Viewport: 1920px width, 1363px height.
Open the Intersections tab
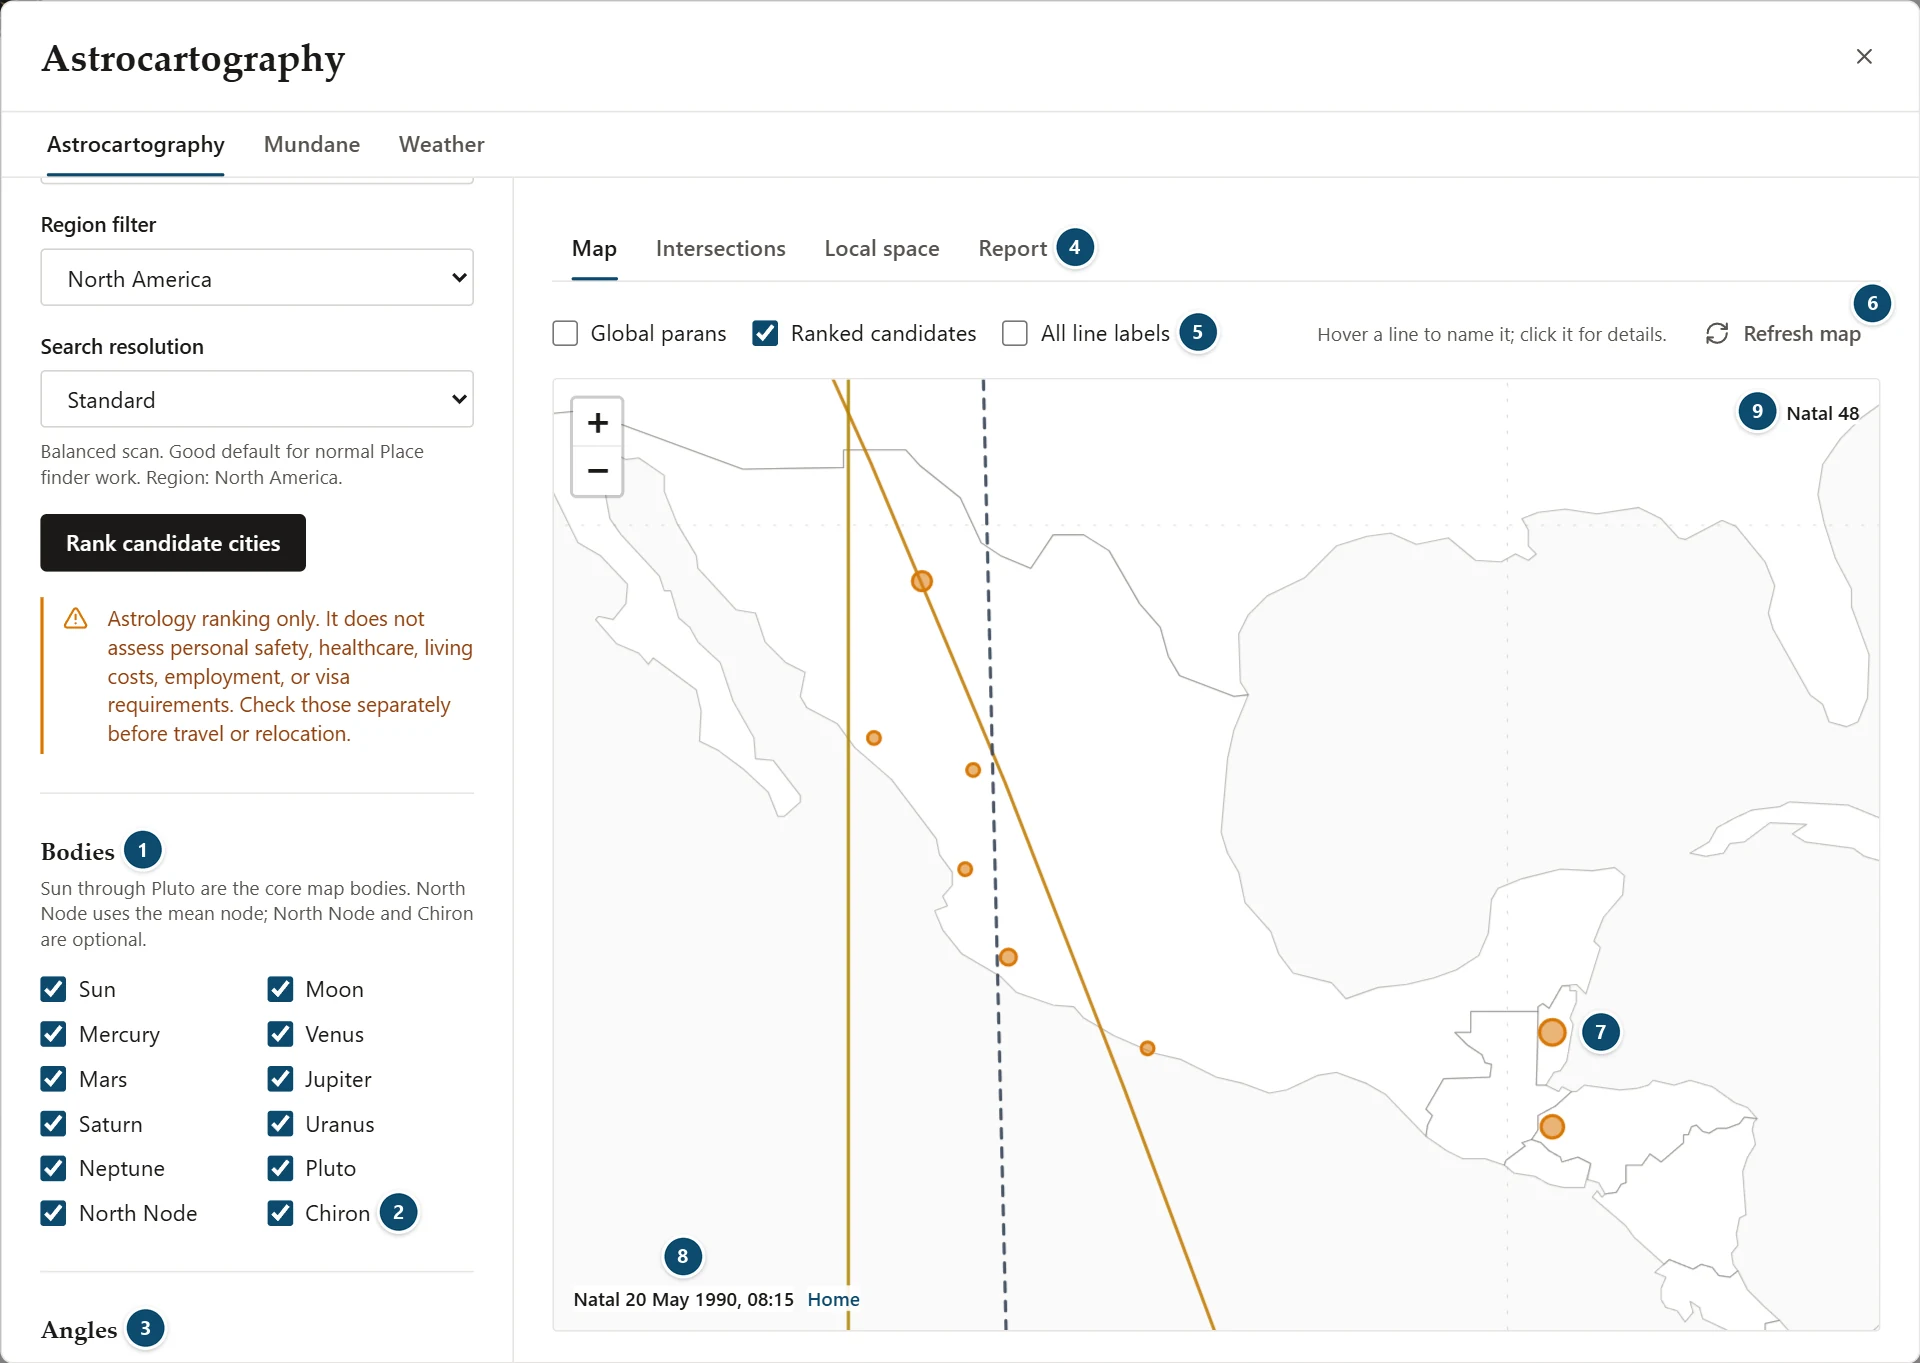[720, 248]
